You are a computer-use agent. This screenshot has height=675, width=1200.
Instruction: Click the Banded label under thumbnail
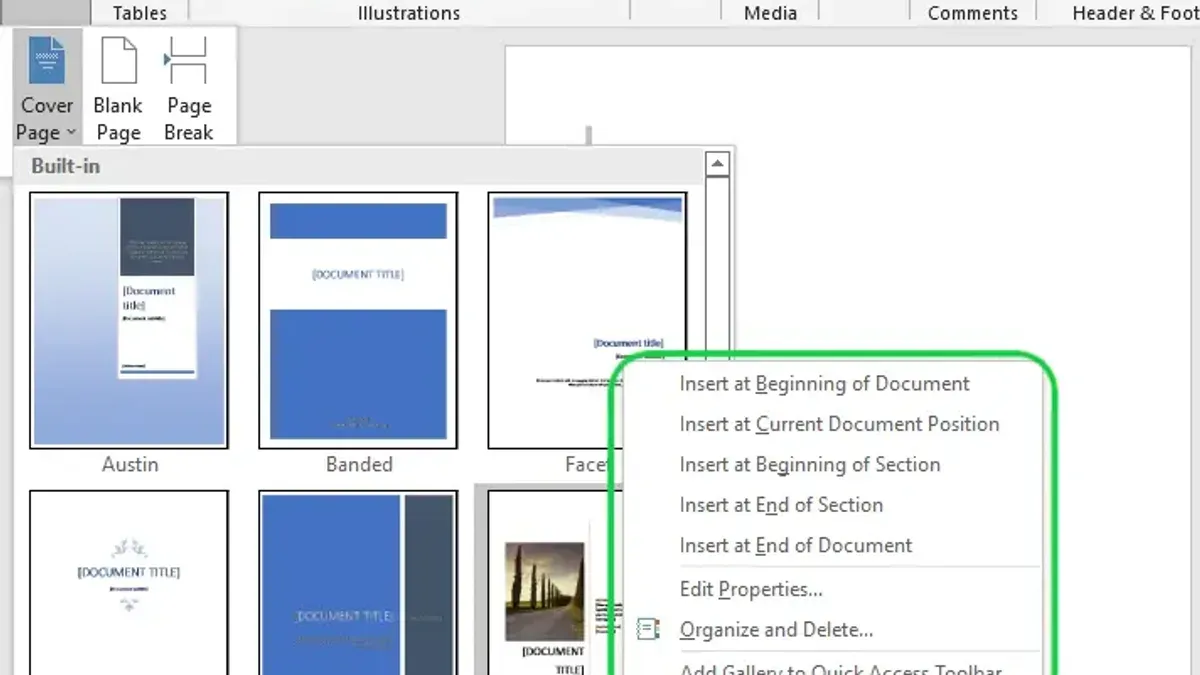click(x=359, y=465)
